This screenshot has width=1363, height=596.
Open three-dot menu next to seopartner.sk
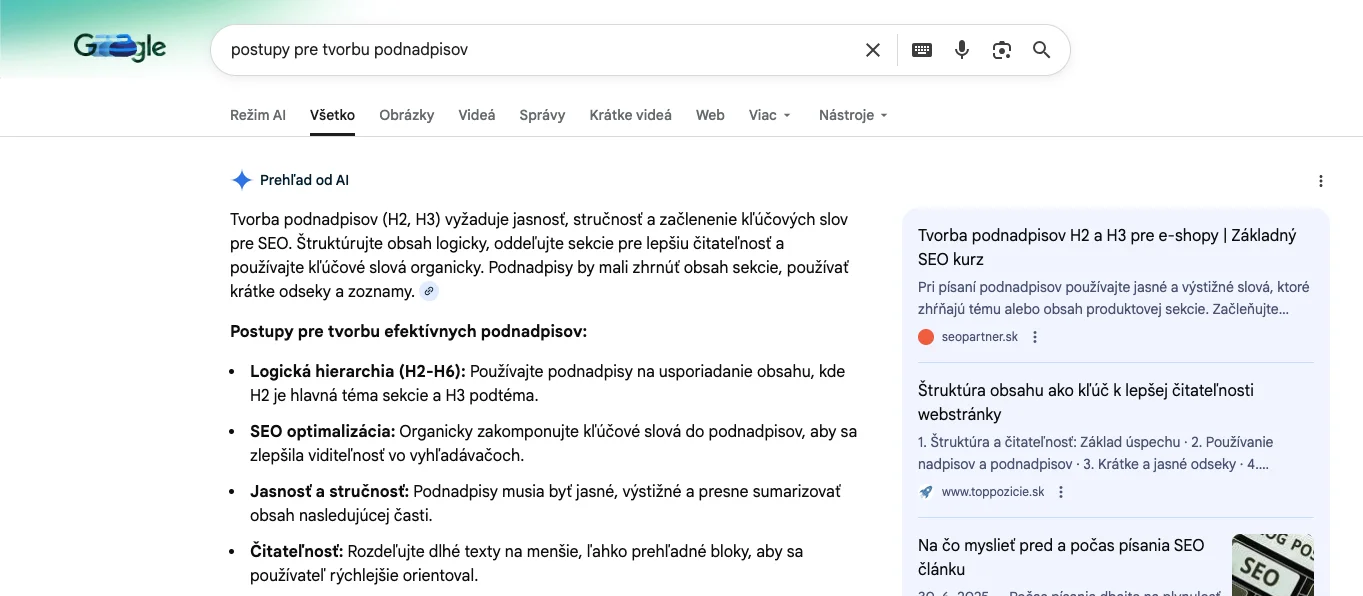(1035, 337)
